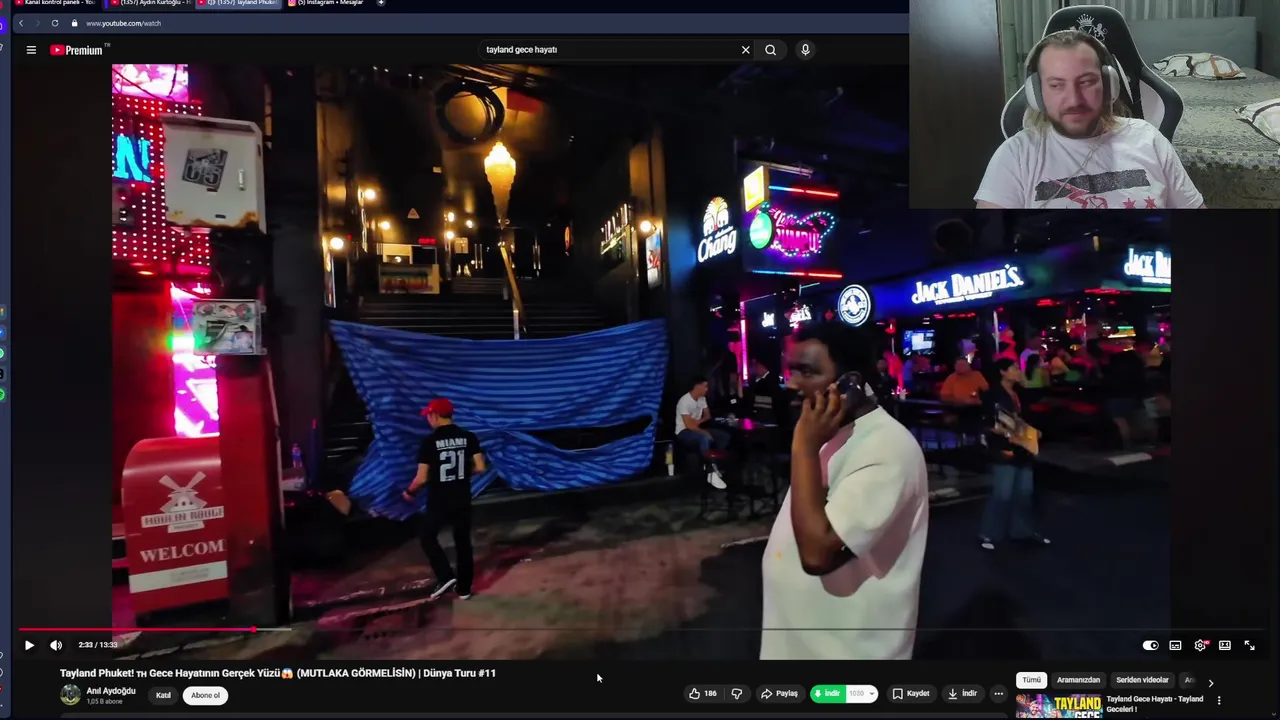The width and height of the screenshot is (1280, 720).
Task: Open the three-dot more actions menu
Action: tap(998, 693)
